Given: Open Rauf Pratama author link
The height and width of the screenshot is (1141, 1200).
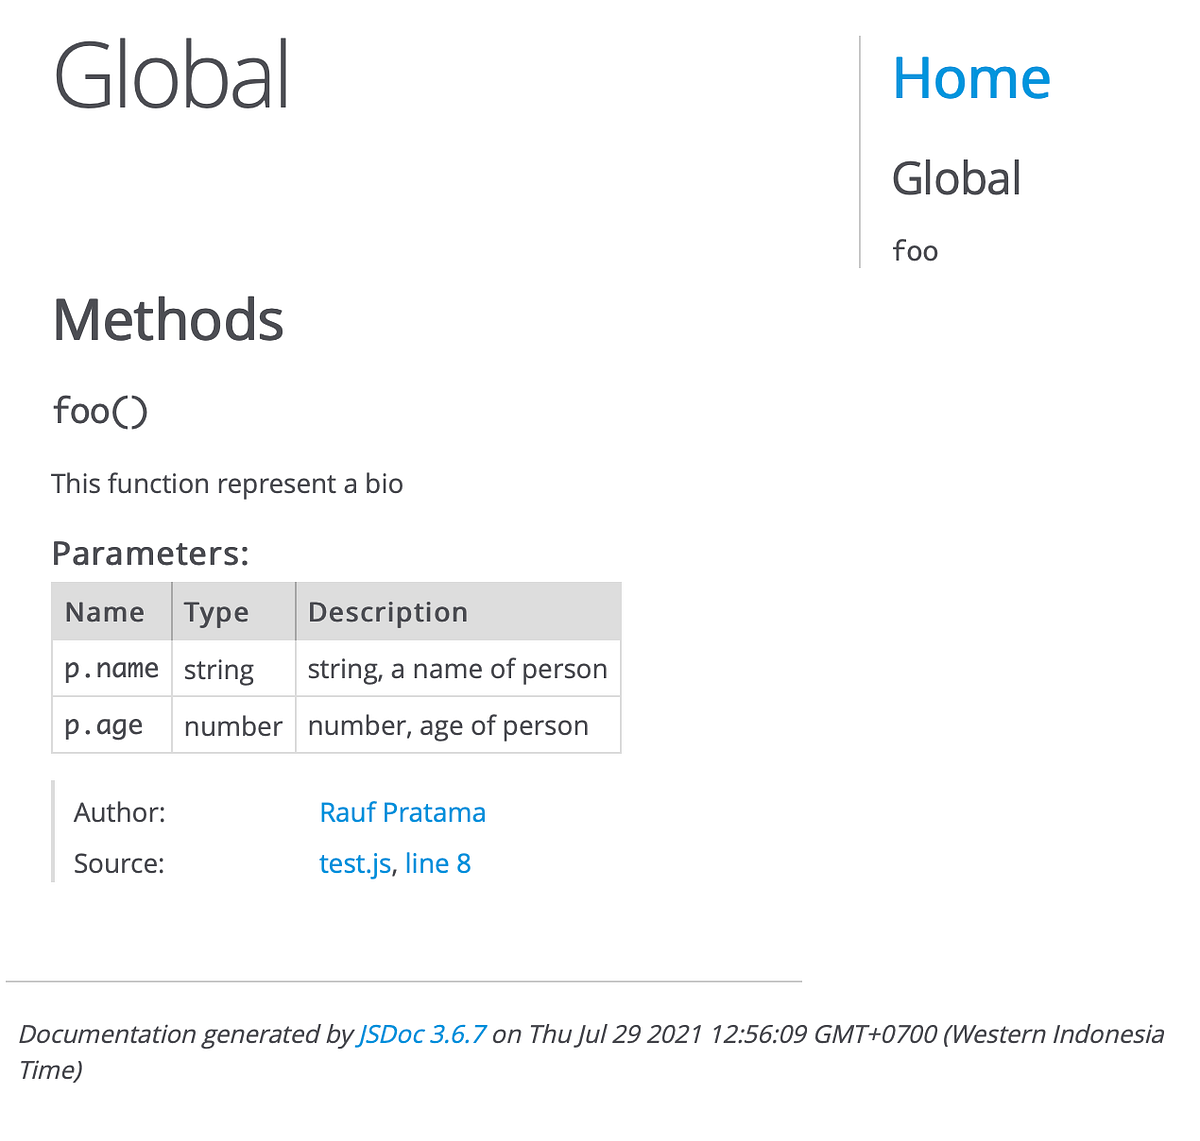Looking at the screenshot, I should pyautogui.click(x=402, y=812).
